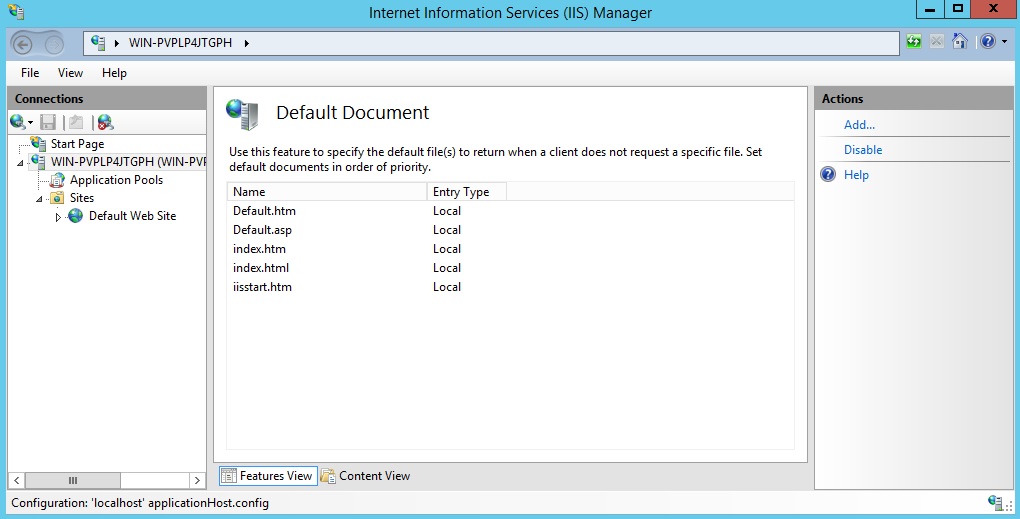This screenshot has width=1020, height=519.
Task: Switch to the Features View tab
Action: click(268, 475)
